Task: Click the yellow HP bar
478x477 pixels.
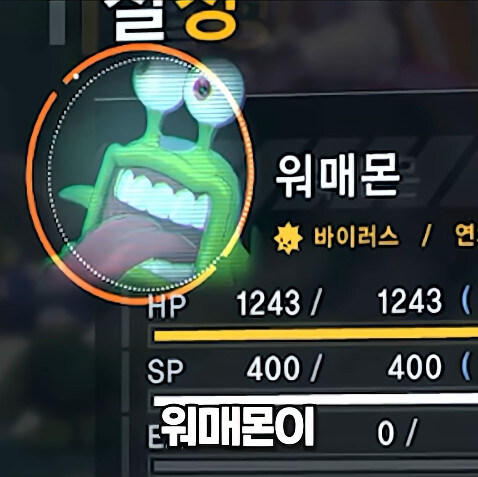Action: click(x=316, y=334)
